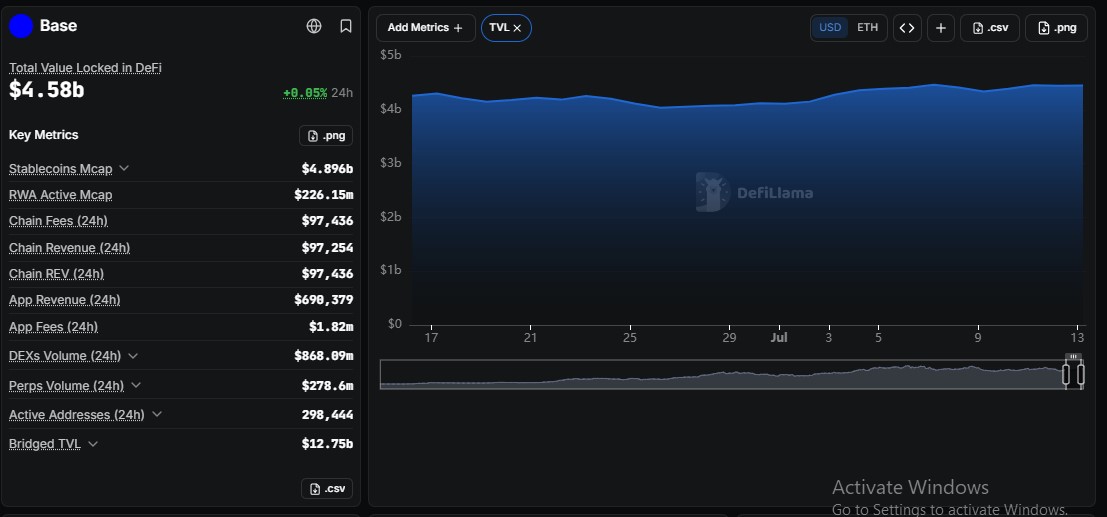This screenshot has height=517, width=1107.
Task: Switch chart currency to USD
Action: click(830, 28)
